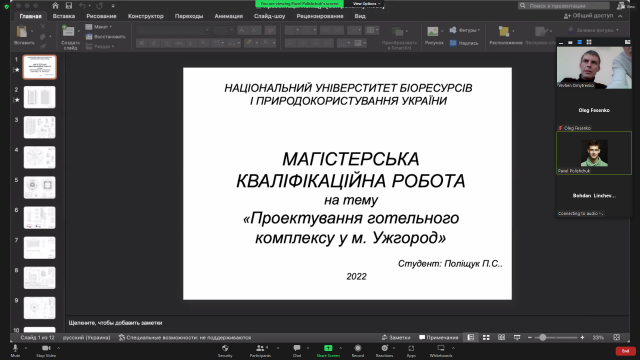Open the Вид ribbon tab

tap(360, 16)
